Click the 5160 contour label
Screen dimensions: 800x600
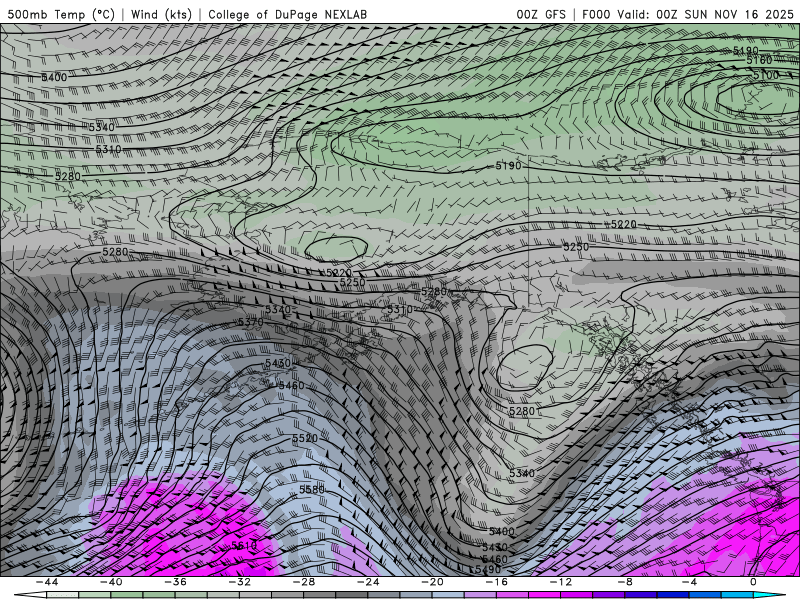coord(759,60)
